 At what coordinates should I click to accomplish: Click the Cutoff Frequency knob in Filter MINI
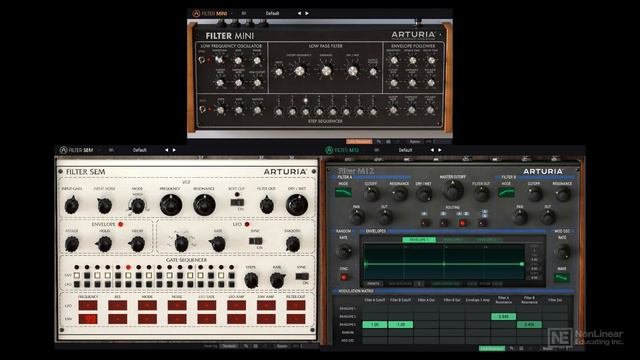pos(299,71)
